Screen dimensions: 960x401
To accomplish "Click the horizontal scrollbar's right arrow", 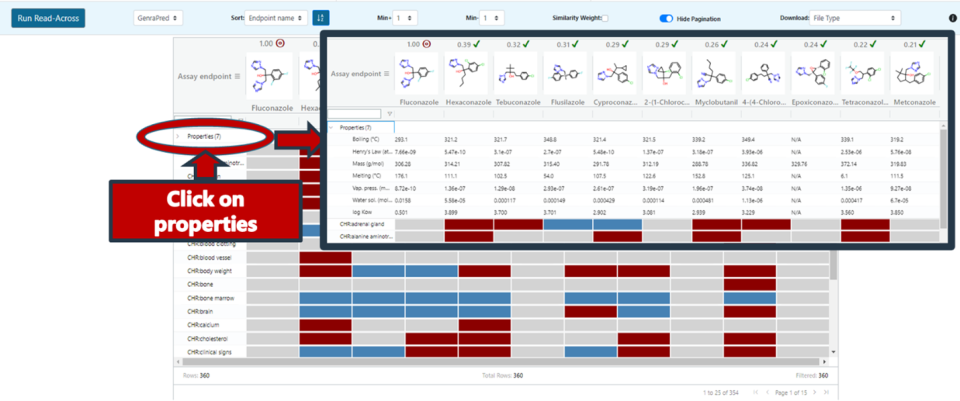I will 823,361.
